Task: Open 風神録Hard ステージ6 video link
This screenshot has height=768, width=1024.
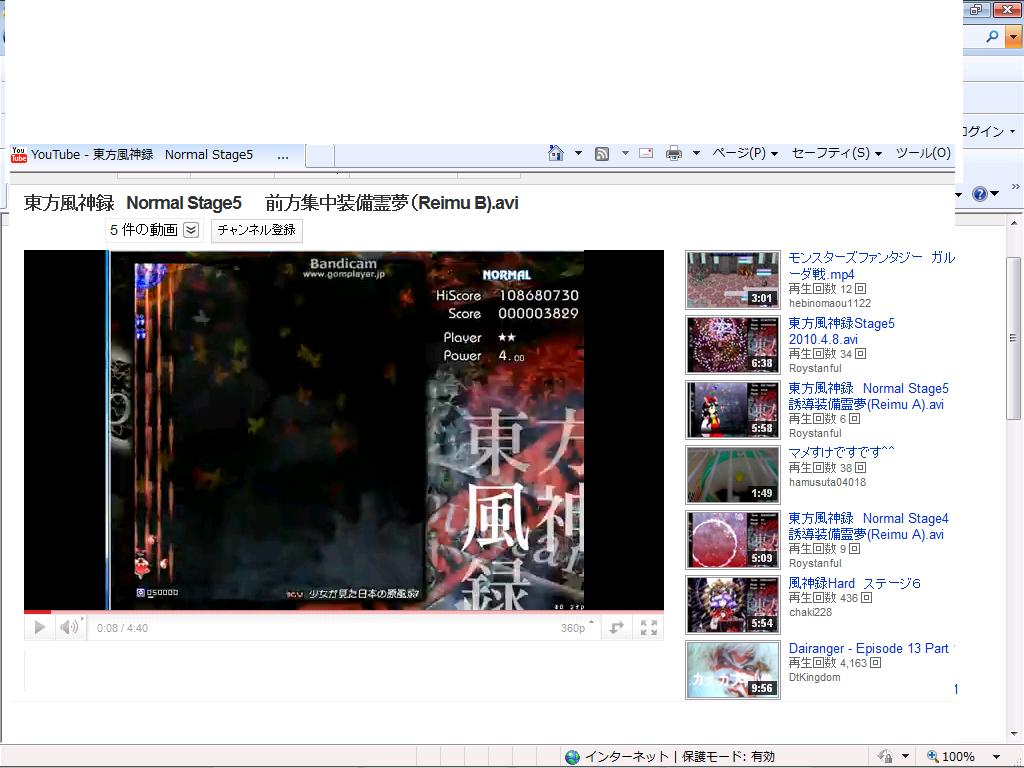Action: coord(854,583)
